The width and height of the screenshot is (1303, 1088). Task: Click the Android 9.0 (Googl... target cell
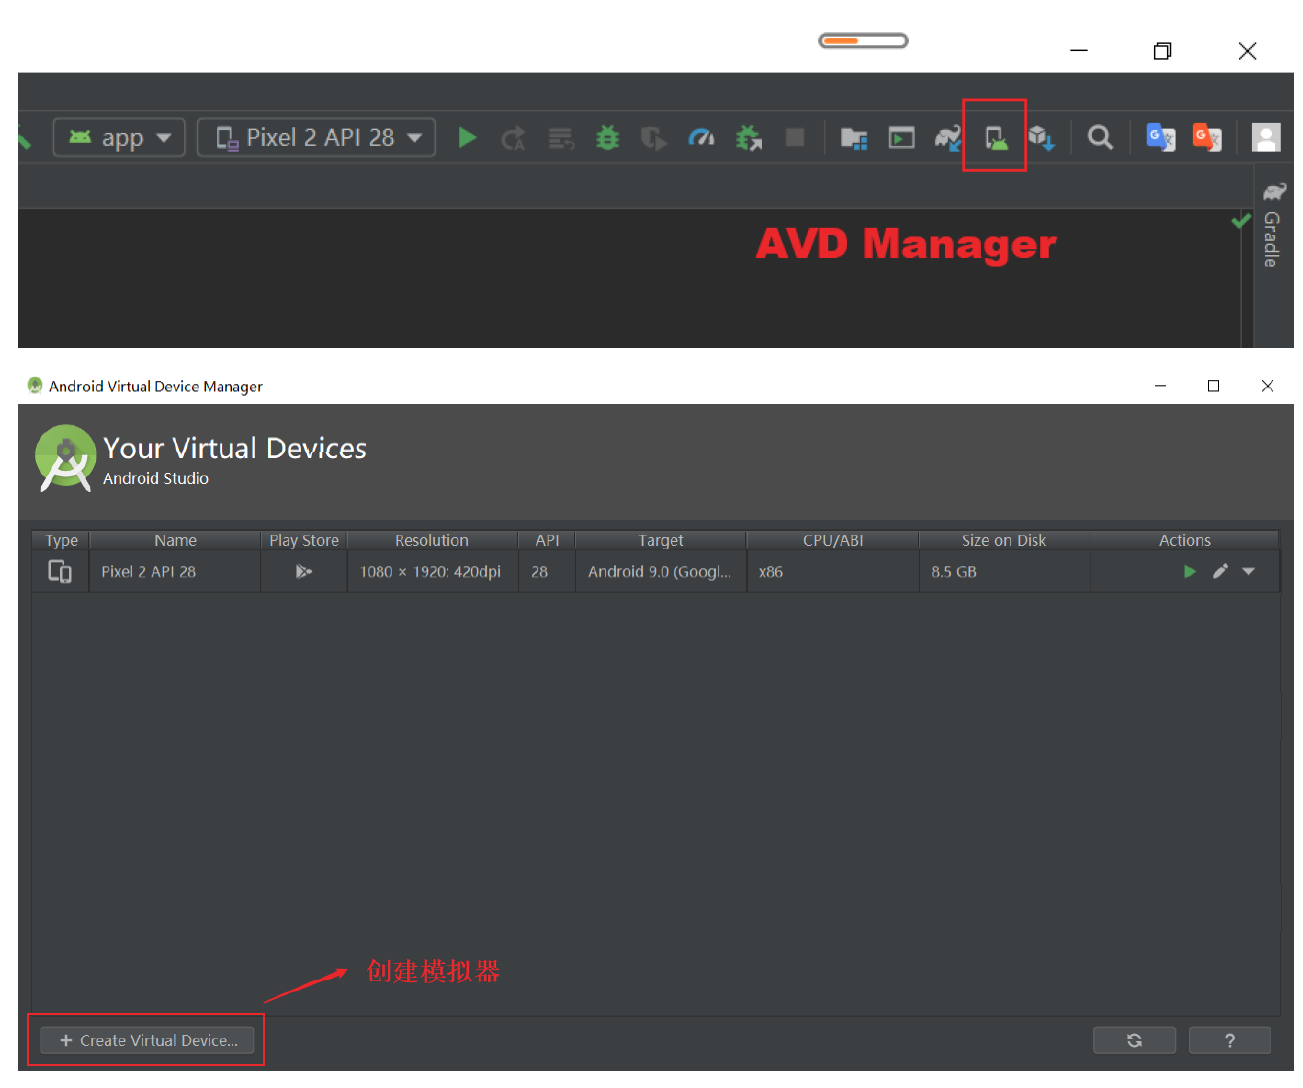click(x=661, y=571)
